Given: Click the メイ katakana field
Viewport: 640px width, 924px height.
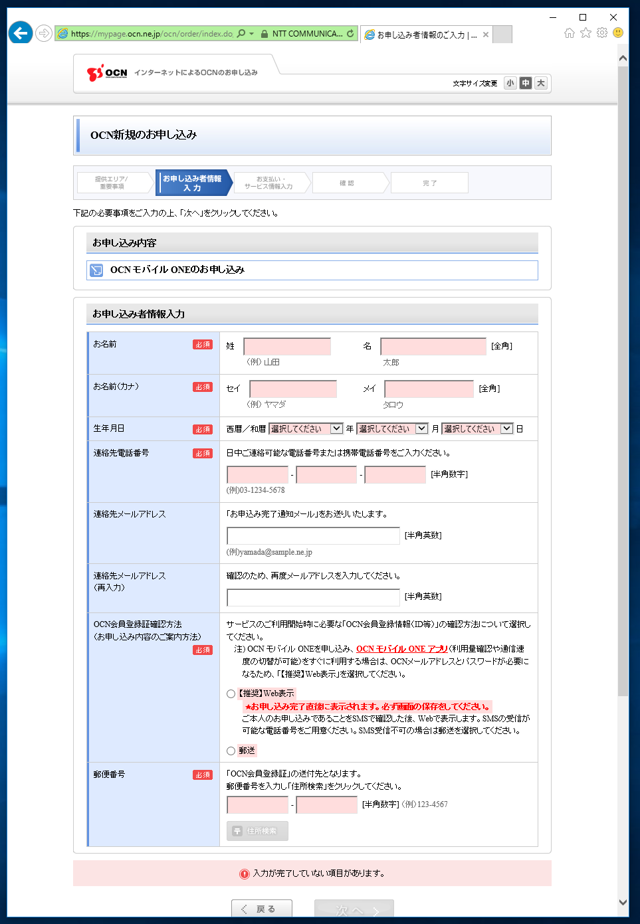Looking at the screenshot, I should pyautogui.click(x=429, y=389).
